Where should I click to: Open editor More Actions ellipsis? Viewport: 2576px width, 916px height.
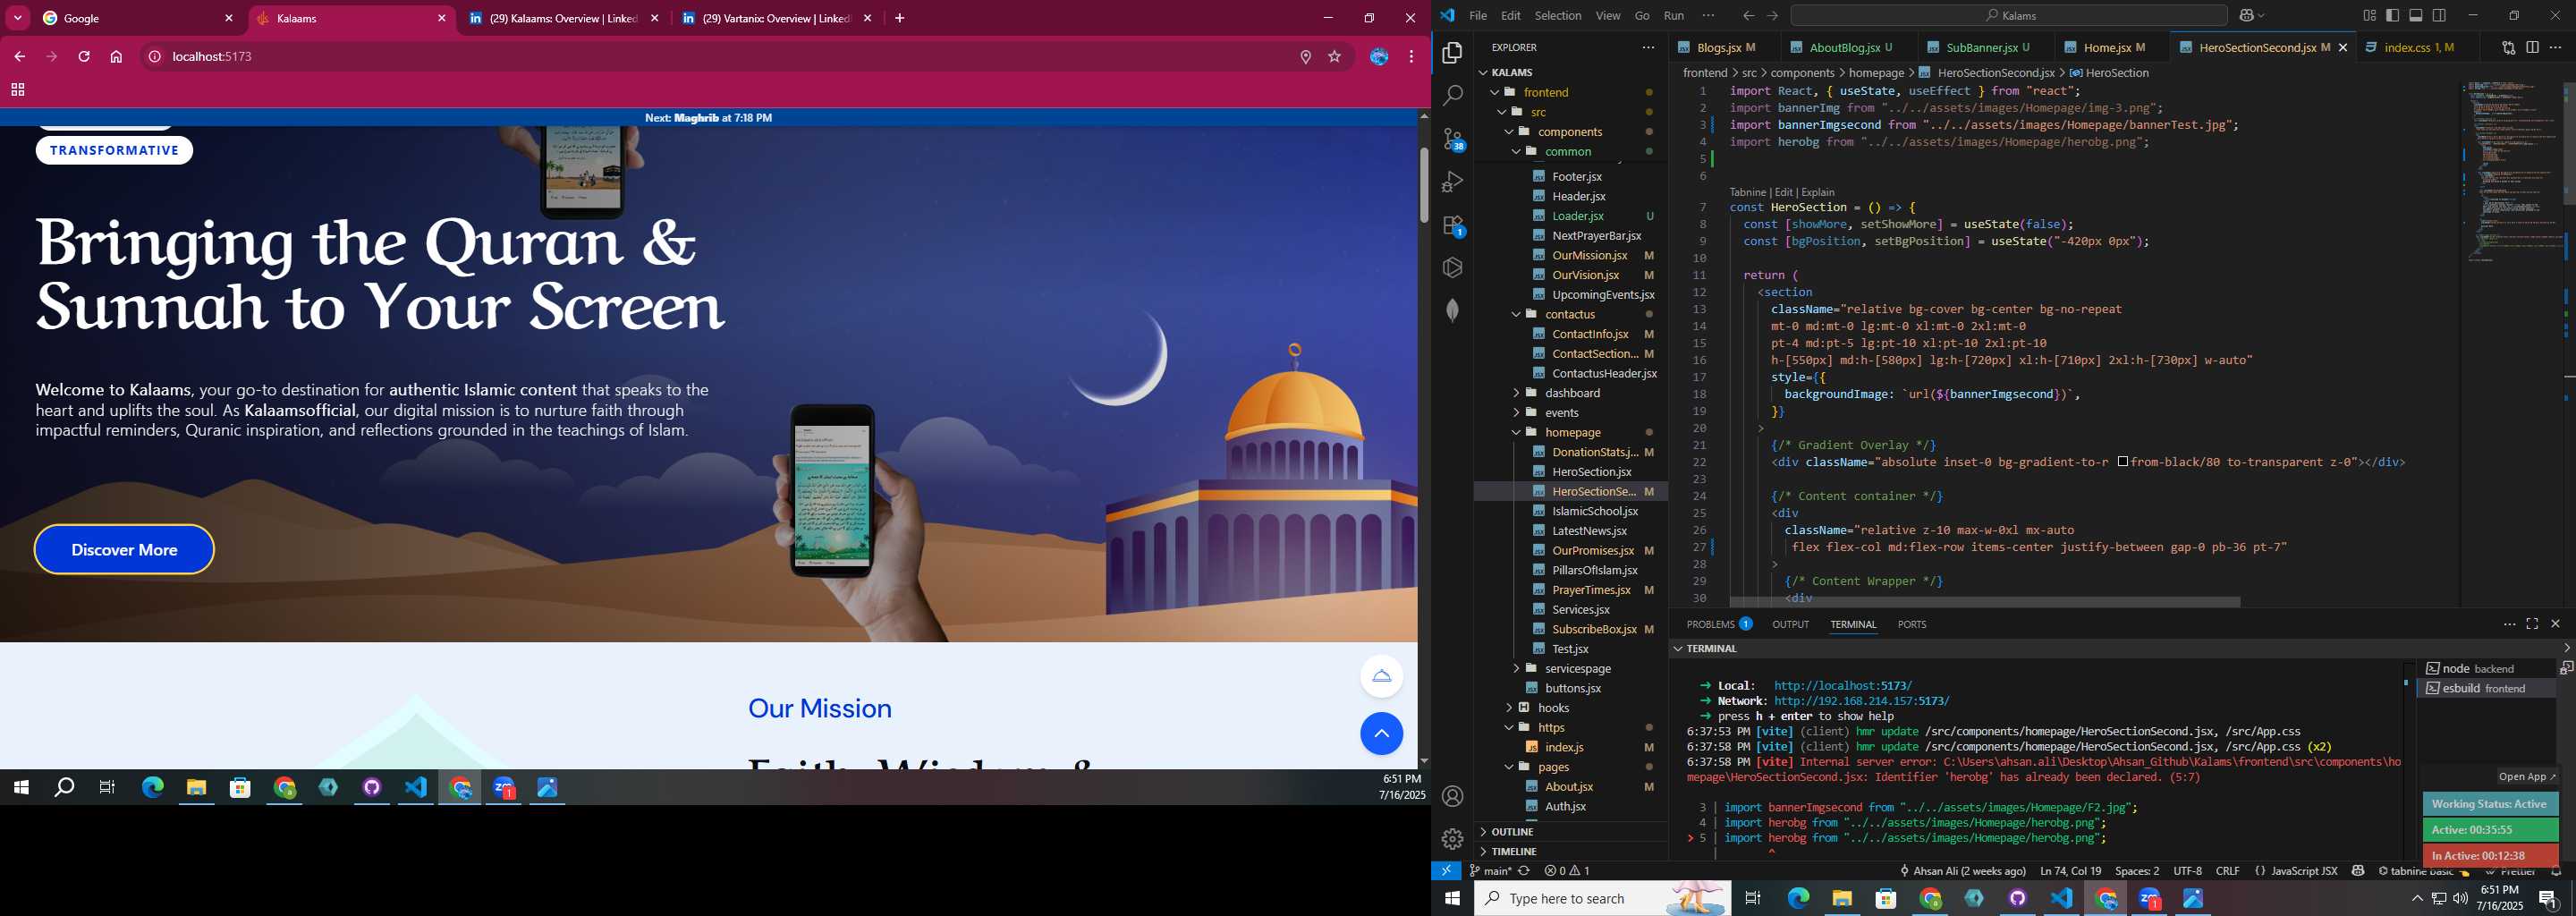[x=2555, y=48]
